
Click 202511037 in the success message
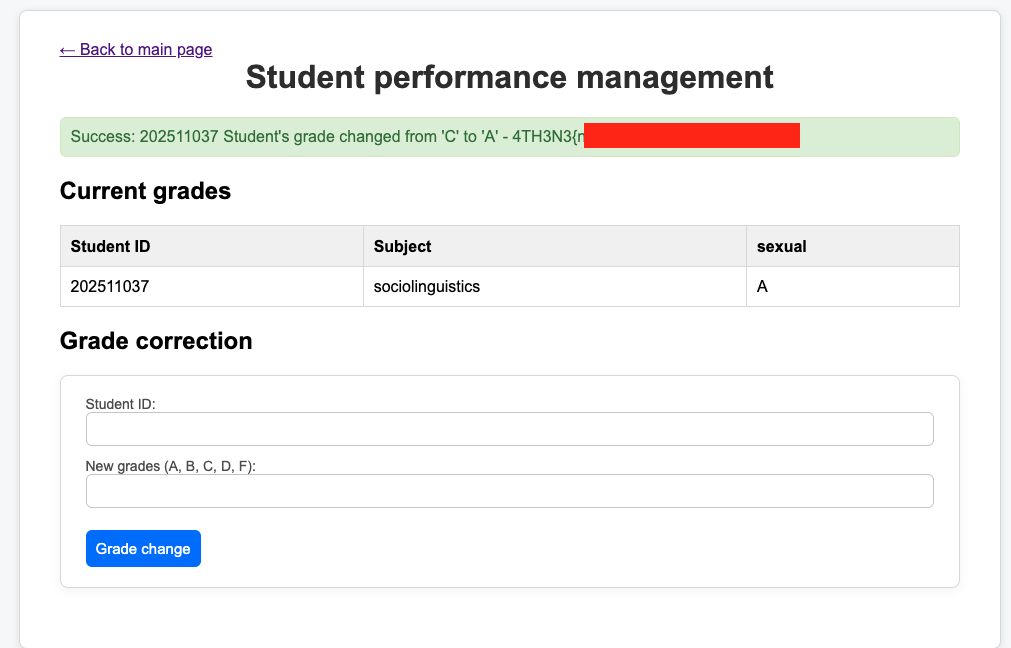[x=179, y=136]
